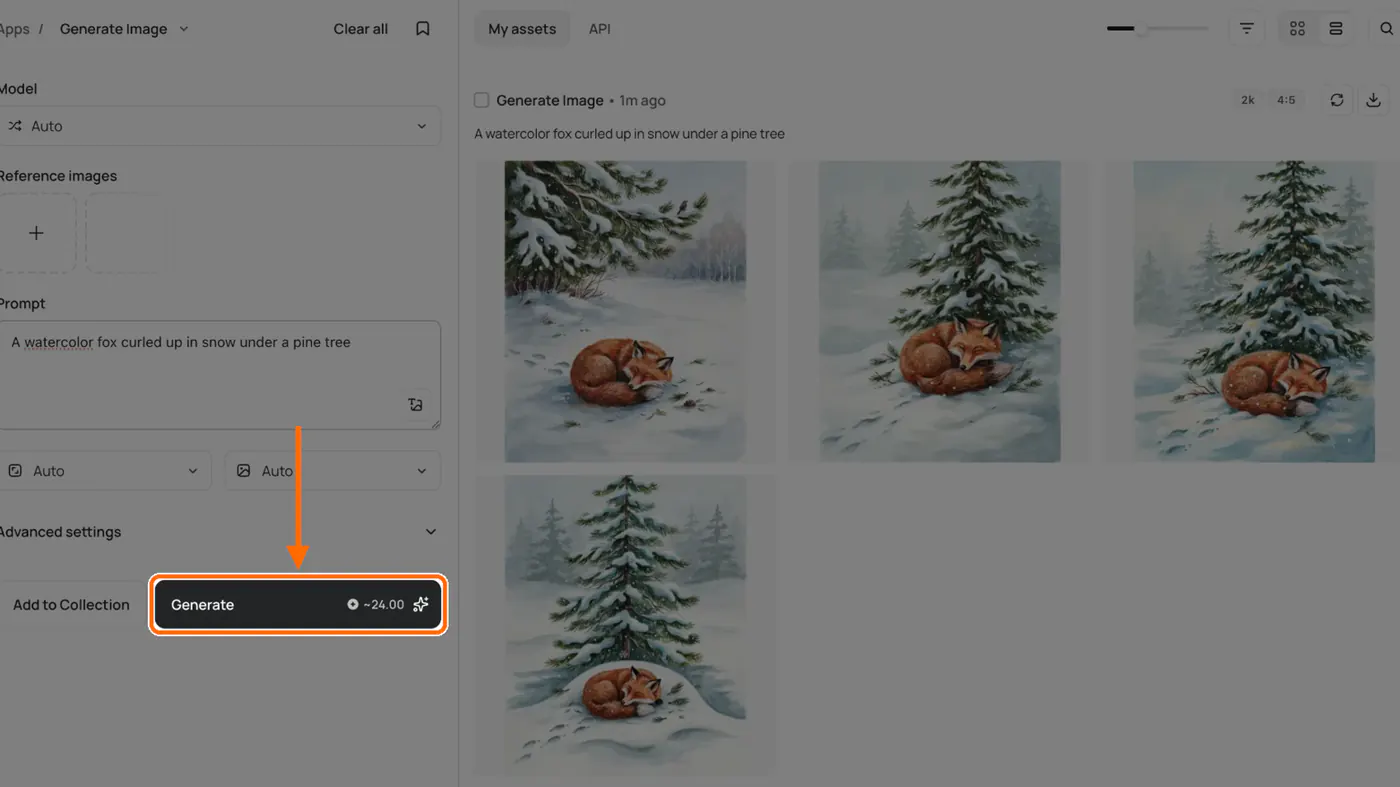The width and height of the screenshot is (1400, 787).
Task: Click the sparkle icon on Generate button
Action: [x=421, y=604]
